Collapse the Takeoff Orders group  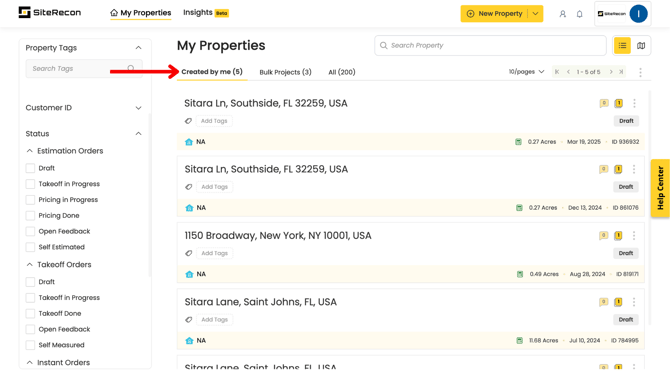pos(29,264)
